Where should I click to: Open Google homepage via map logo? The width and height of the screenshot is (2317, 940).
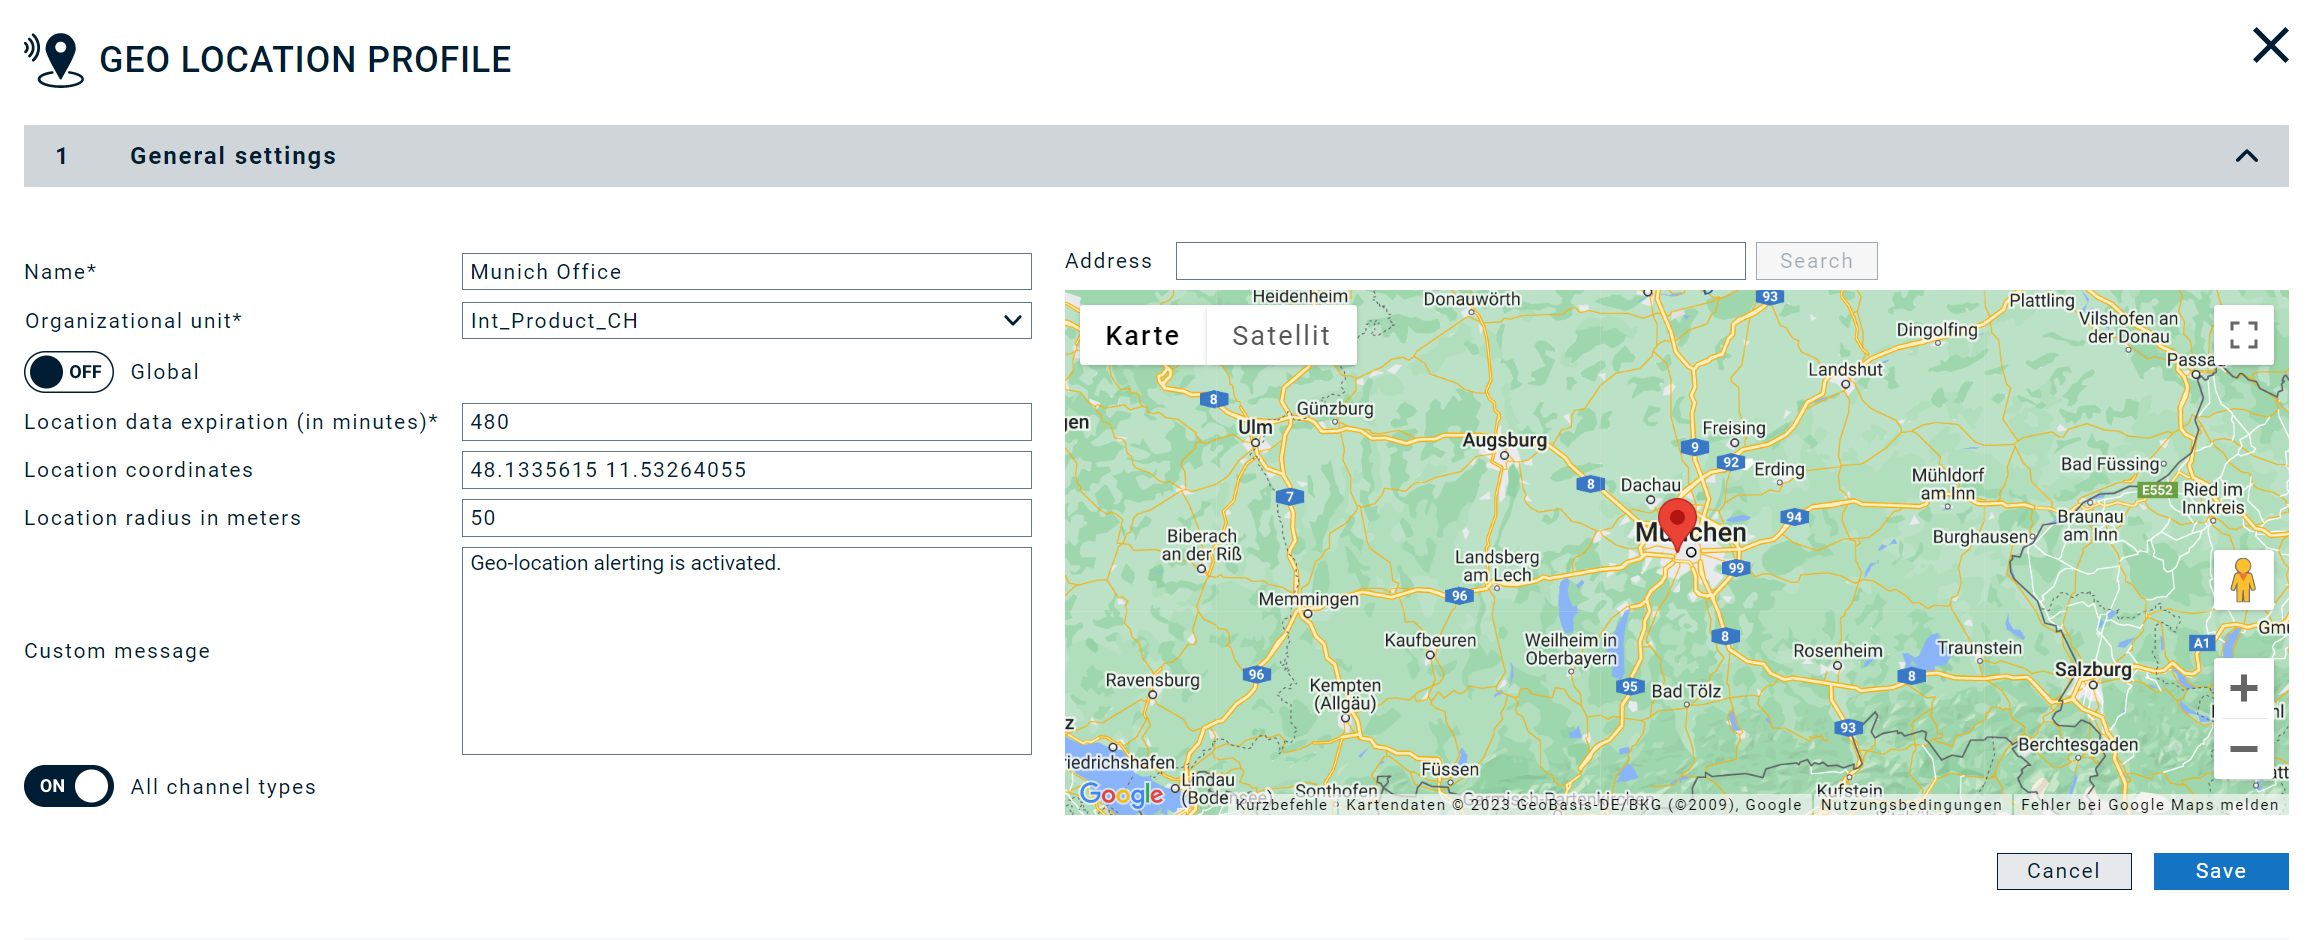tap(1122, 795)
